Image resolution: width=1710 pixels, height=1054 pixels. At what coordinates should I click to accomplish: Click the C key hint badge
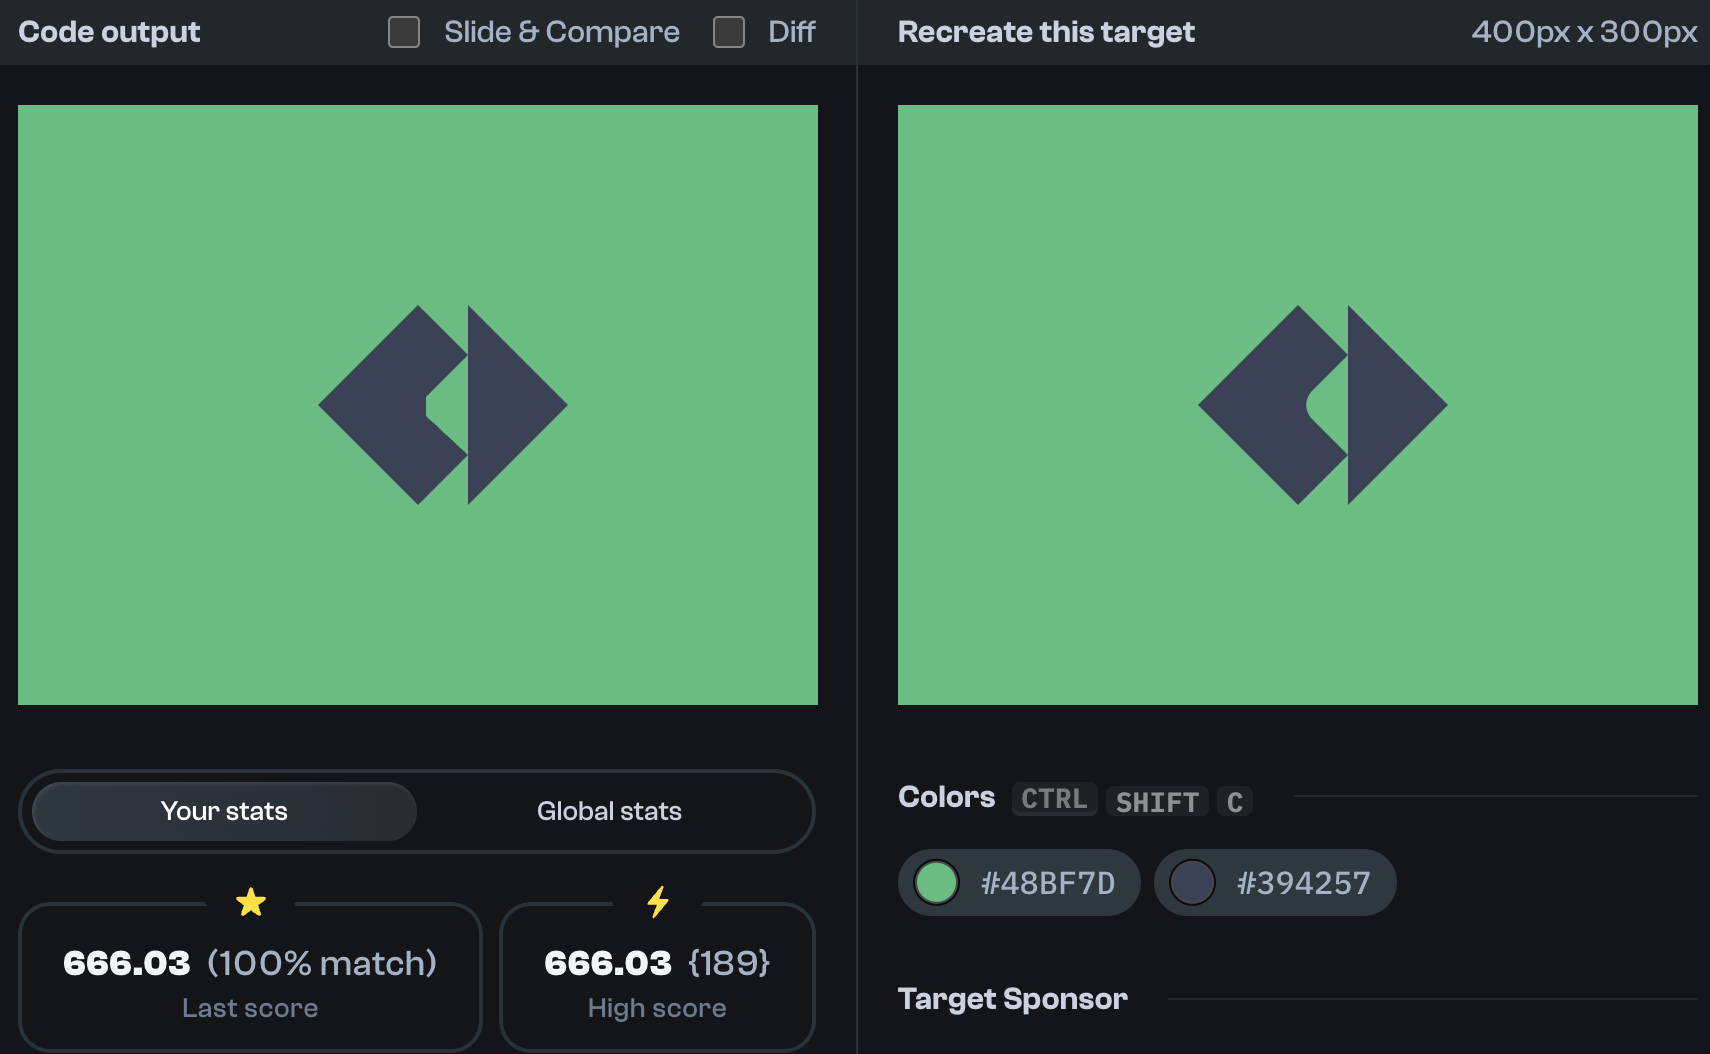pos(1235,801)
